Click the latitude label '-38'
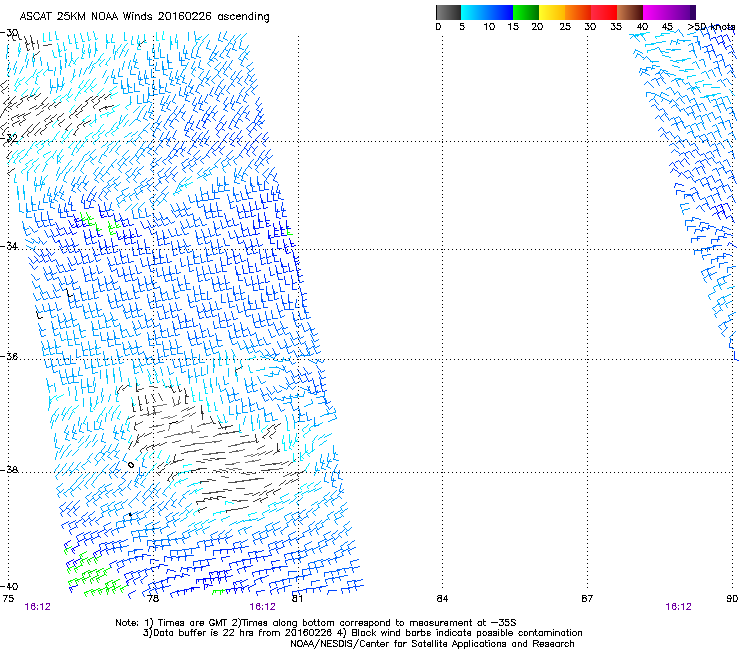Image resolution: width=740 pixels, height=650 pixels. coord(9,470)
